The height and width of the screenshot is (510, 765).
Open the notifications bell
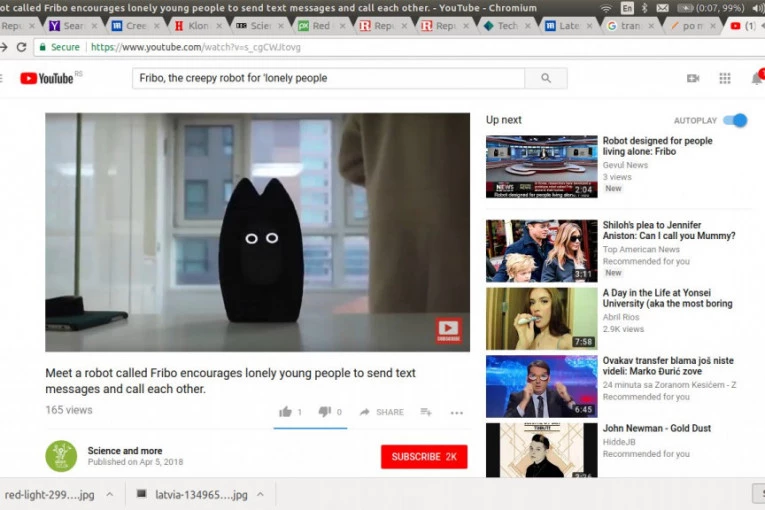coord(756,78)
